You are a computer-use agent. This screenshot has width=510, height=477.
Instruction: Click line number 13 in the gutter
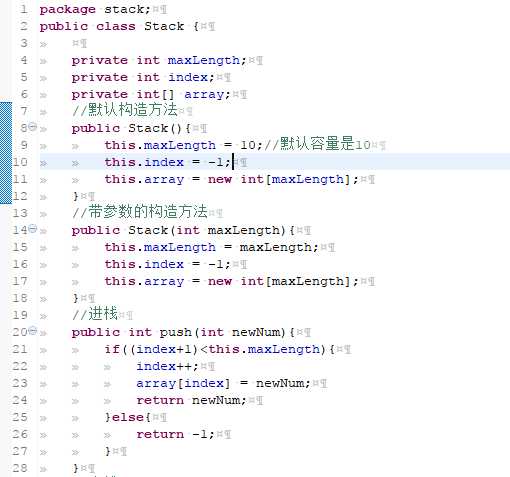click(20, 213)
